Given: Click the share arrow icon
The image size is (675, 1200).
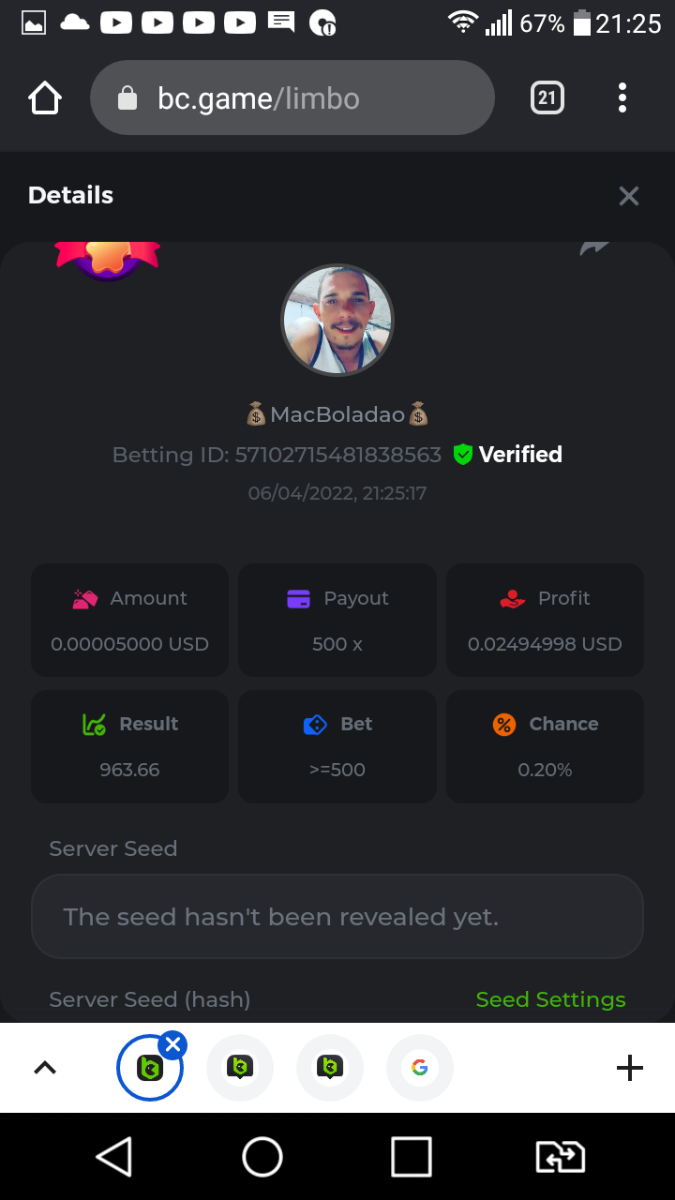Looking at the screenshot, I should 594,248.
